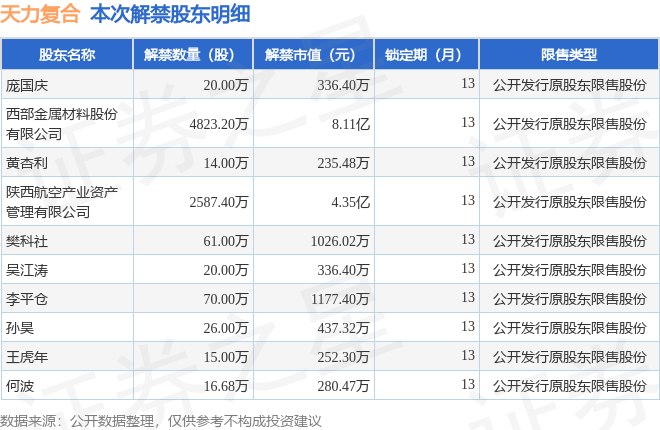Viewport: 660px width, 430px height.
Task: Select the 限售类型 column header
Action: 569,54
